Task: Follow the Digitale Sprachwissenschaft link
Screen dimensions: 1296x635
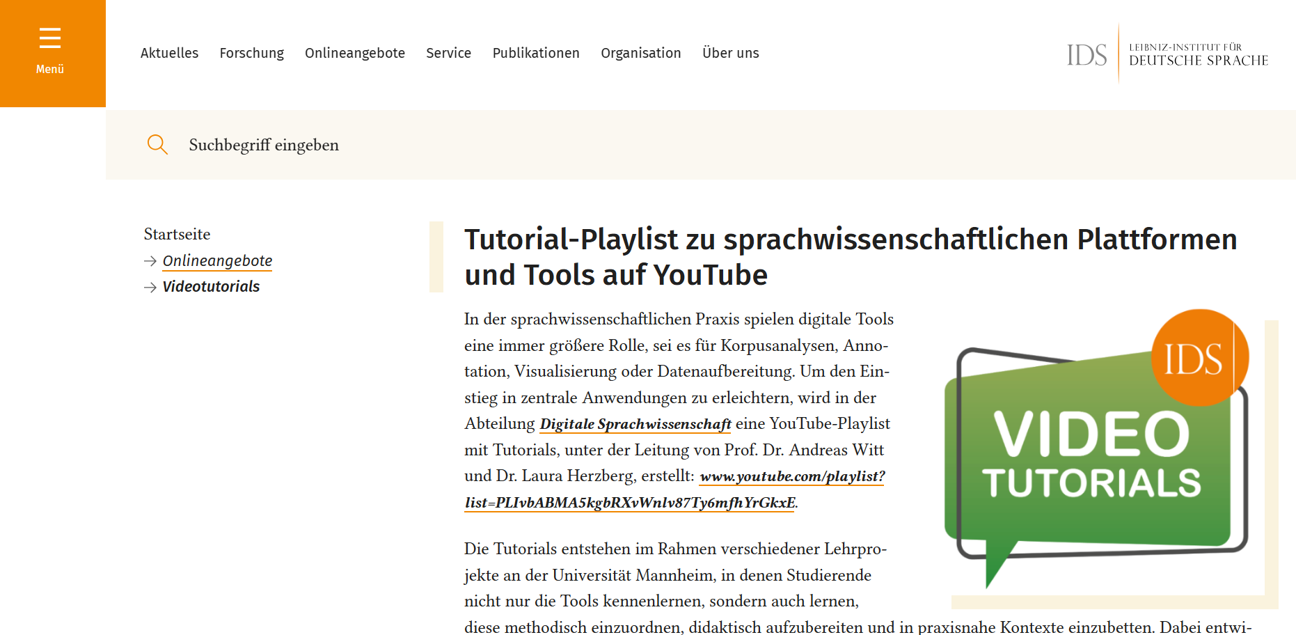Action: 634,423
